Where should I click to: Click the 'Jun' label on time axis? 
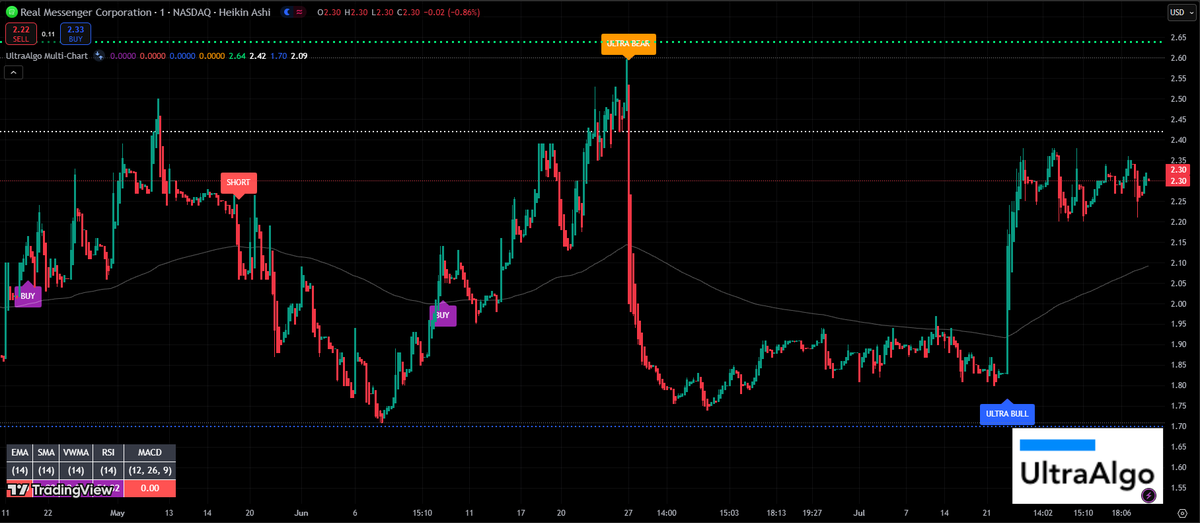(302, 512)
